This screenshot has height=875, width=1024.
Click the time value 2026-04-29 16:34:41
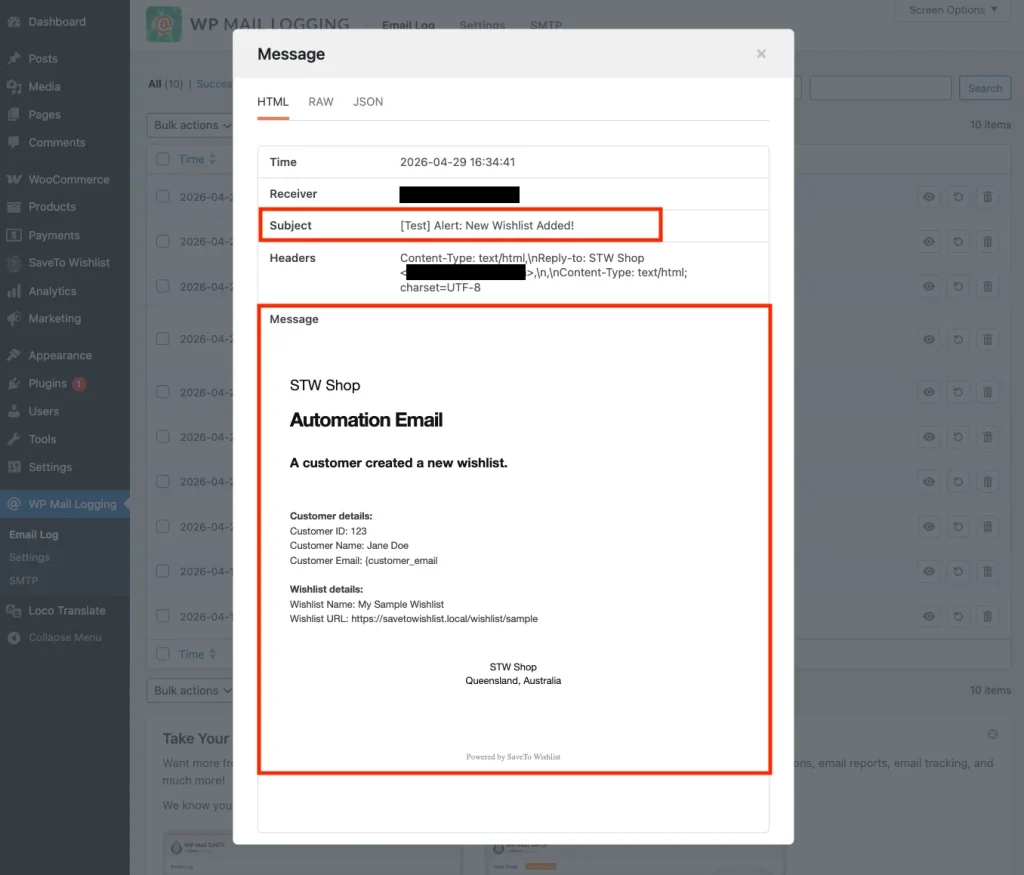point(457,162)
